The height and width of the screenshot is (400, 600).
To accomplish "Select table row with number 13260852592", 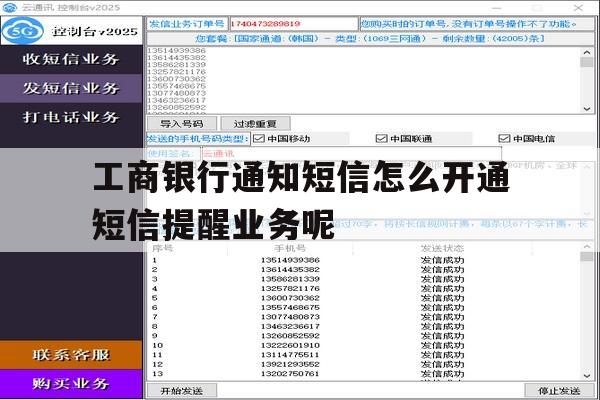I will point(364,336).
